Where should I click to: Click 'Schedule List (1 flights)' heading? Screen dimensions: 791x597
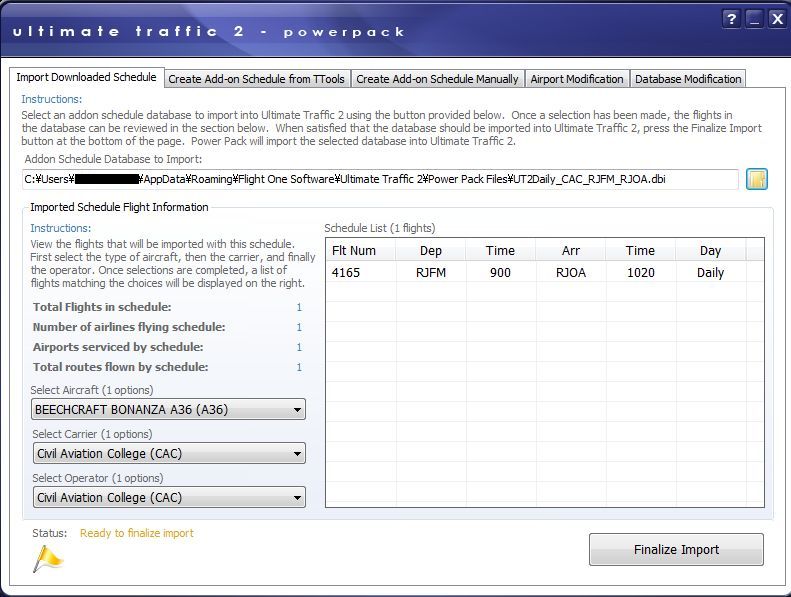379,228
